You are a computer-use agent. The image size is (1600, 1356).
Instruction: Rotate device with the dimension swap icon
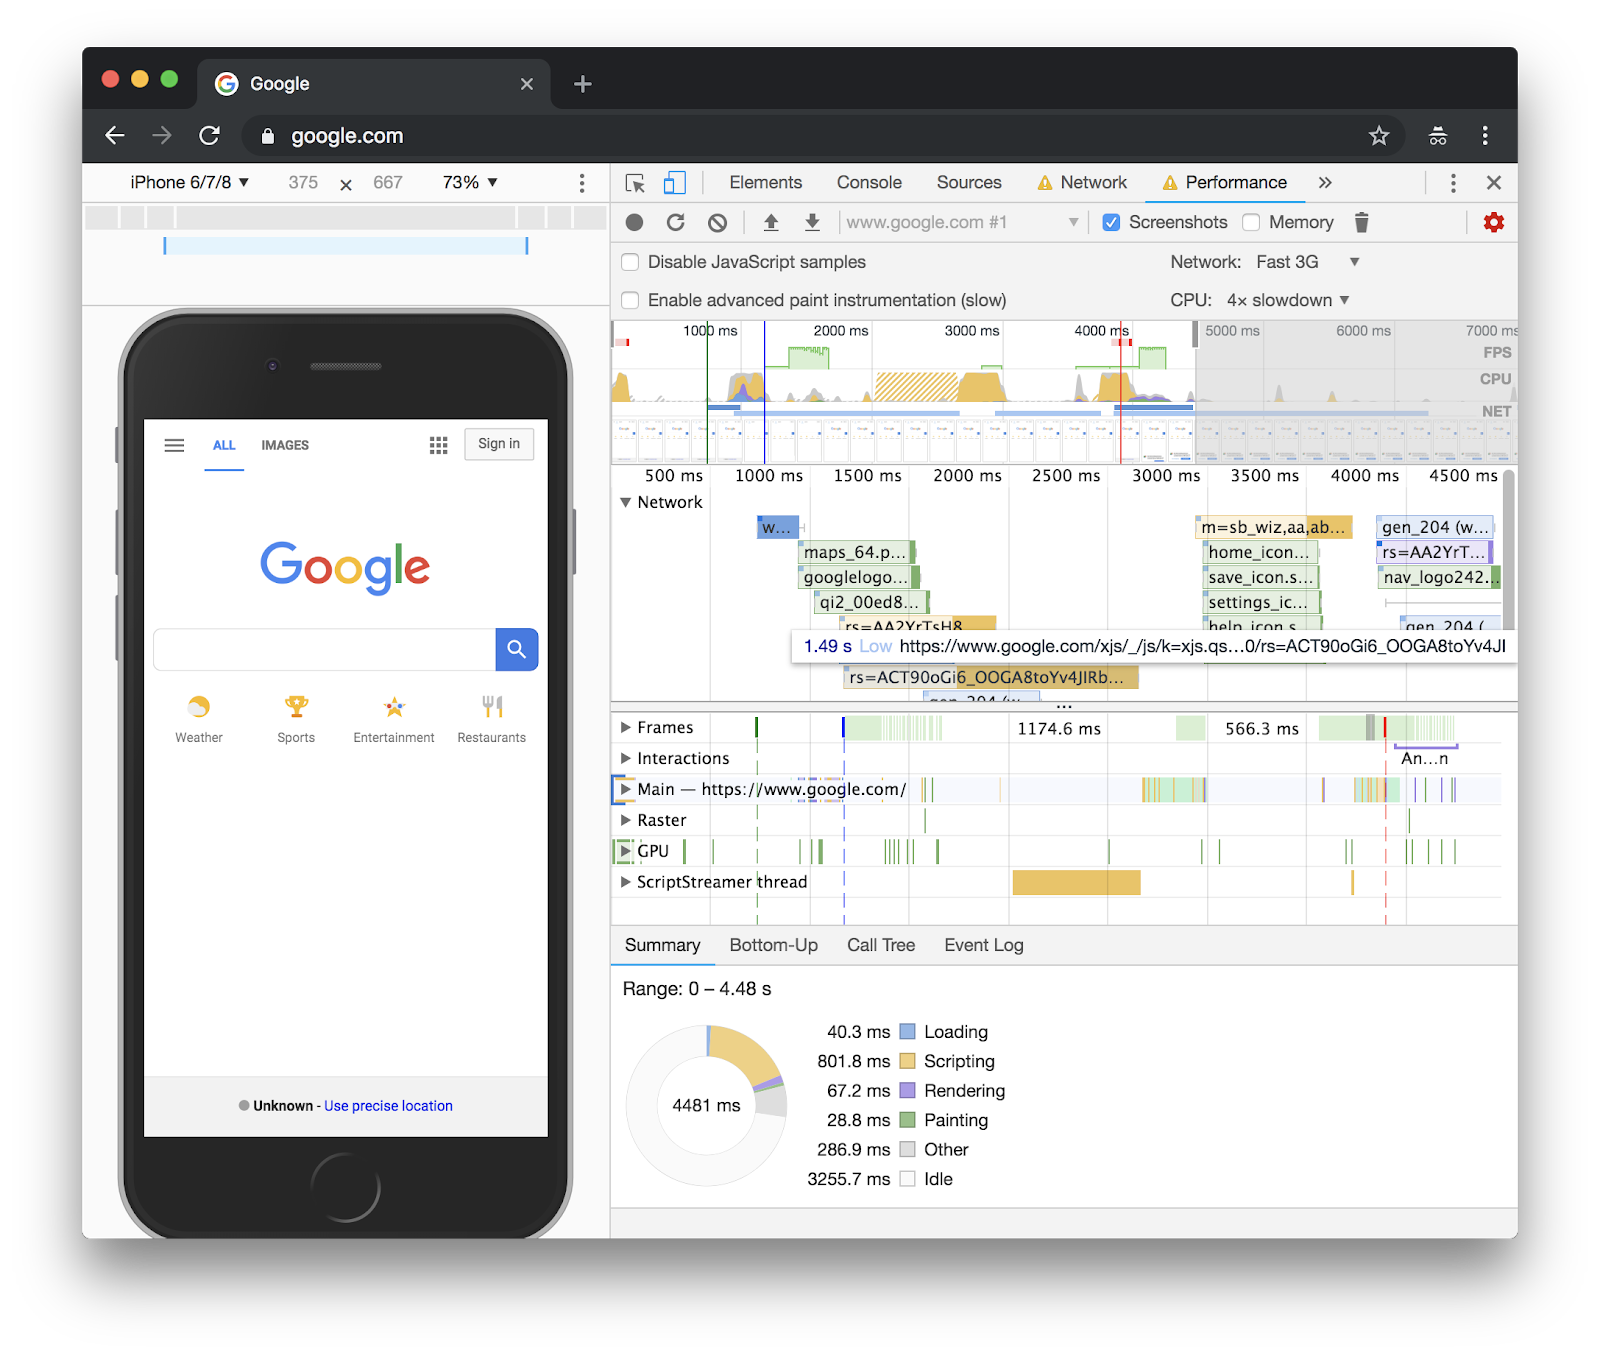pos(346,184)
